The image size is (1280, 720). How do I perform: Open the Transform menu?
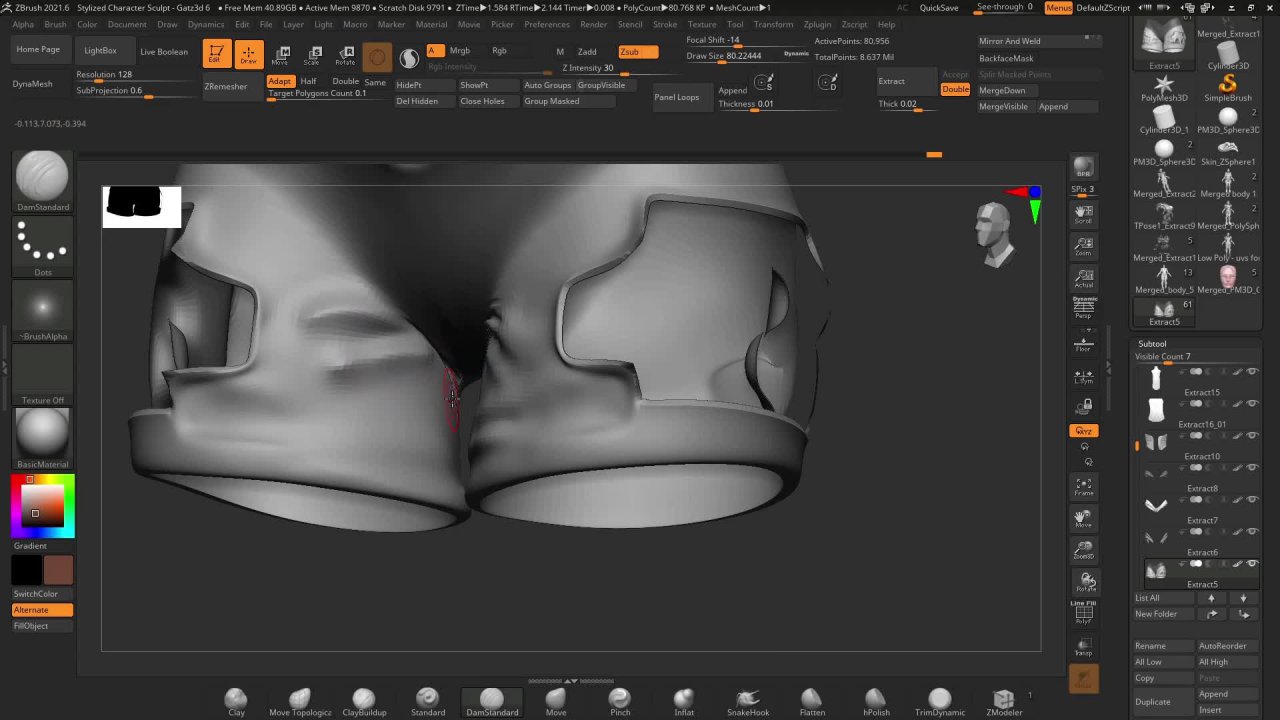773,24
